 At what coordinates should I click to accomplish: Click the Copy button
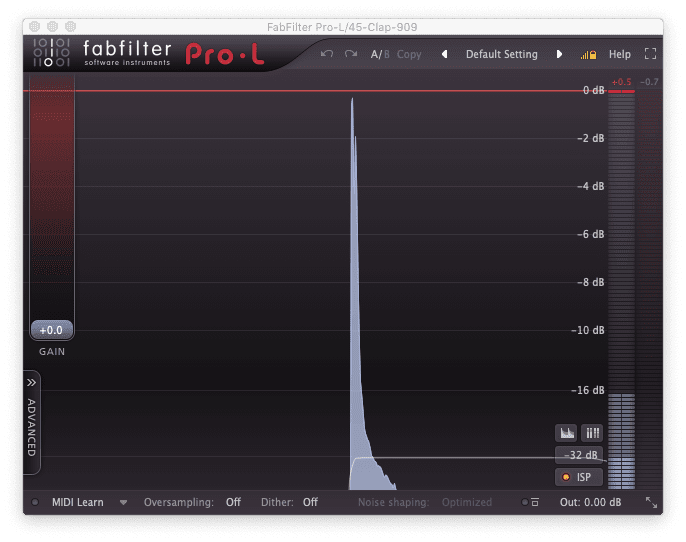[x=409, y=54]
